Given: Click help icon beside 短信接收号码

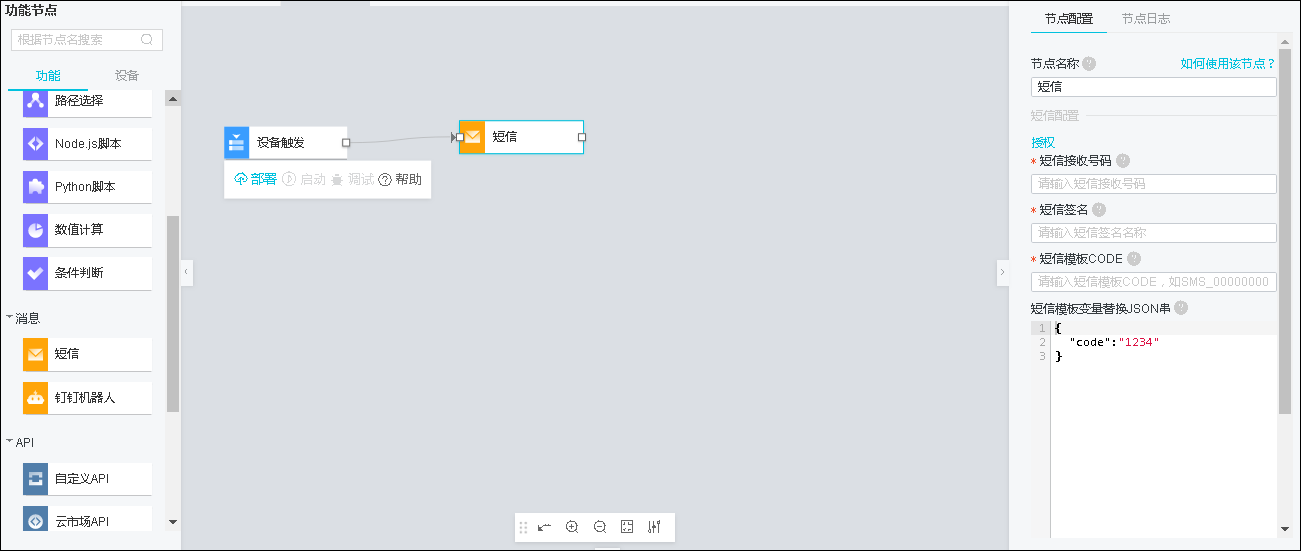Looking at the screenshot, I should point(1123,161).
